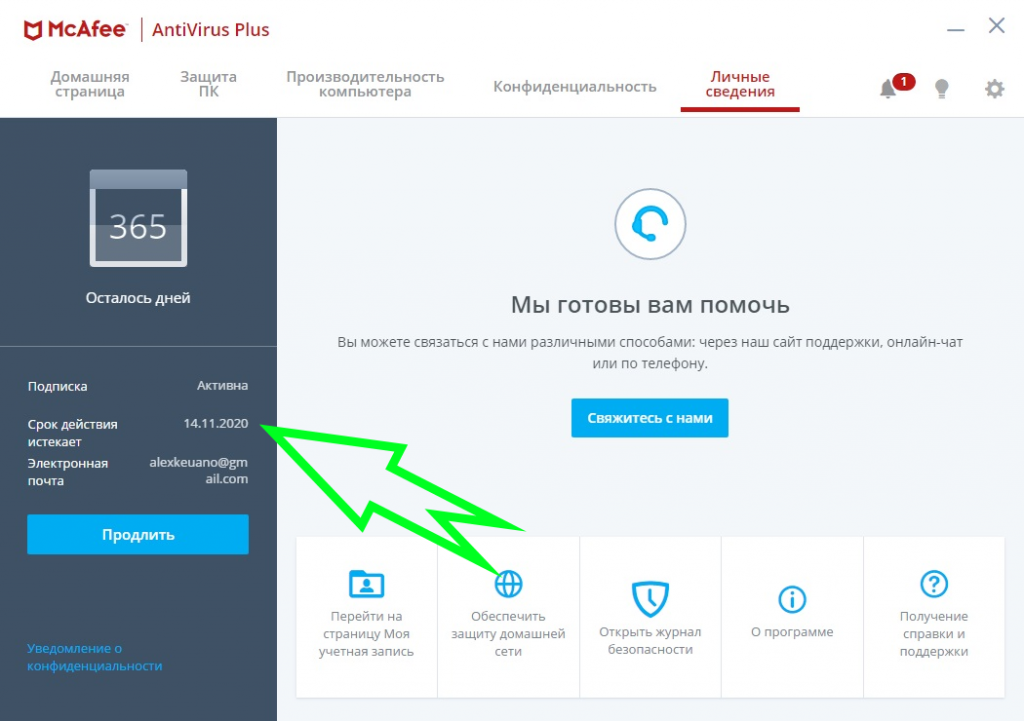Open the notifications bell icon

(888, 88)
